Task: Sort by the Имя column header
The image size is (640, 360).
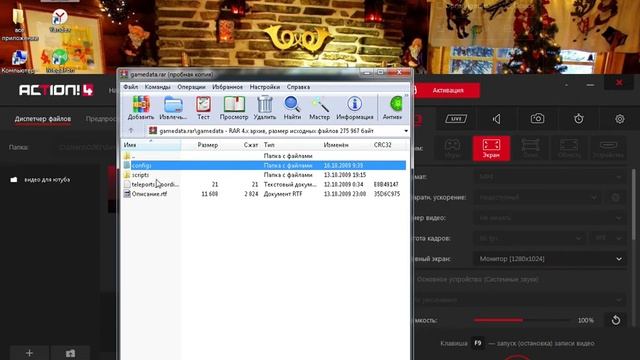Action: [151, 145]
